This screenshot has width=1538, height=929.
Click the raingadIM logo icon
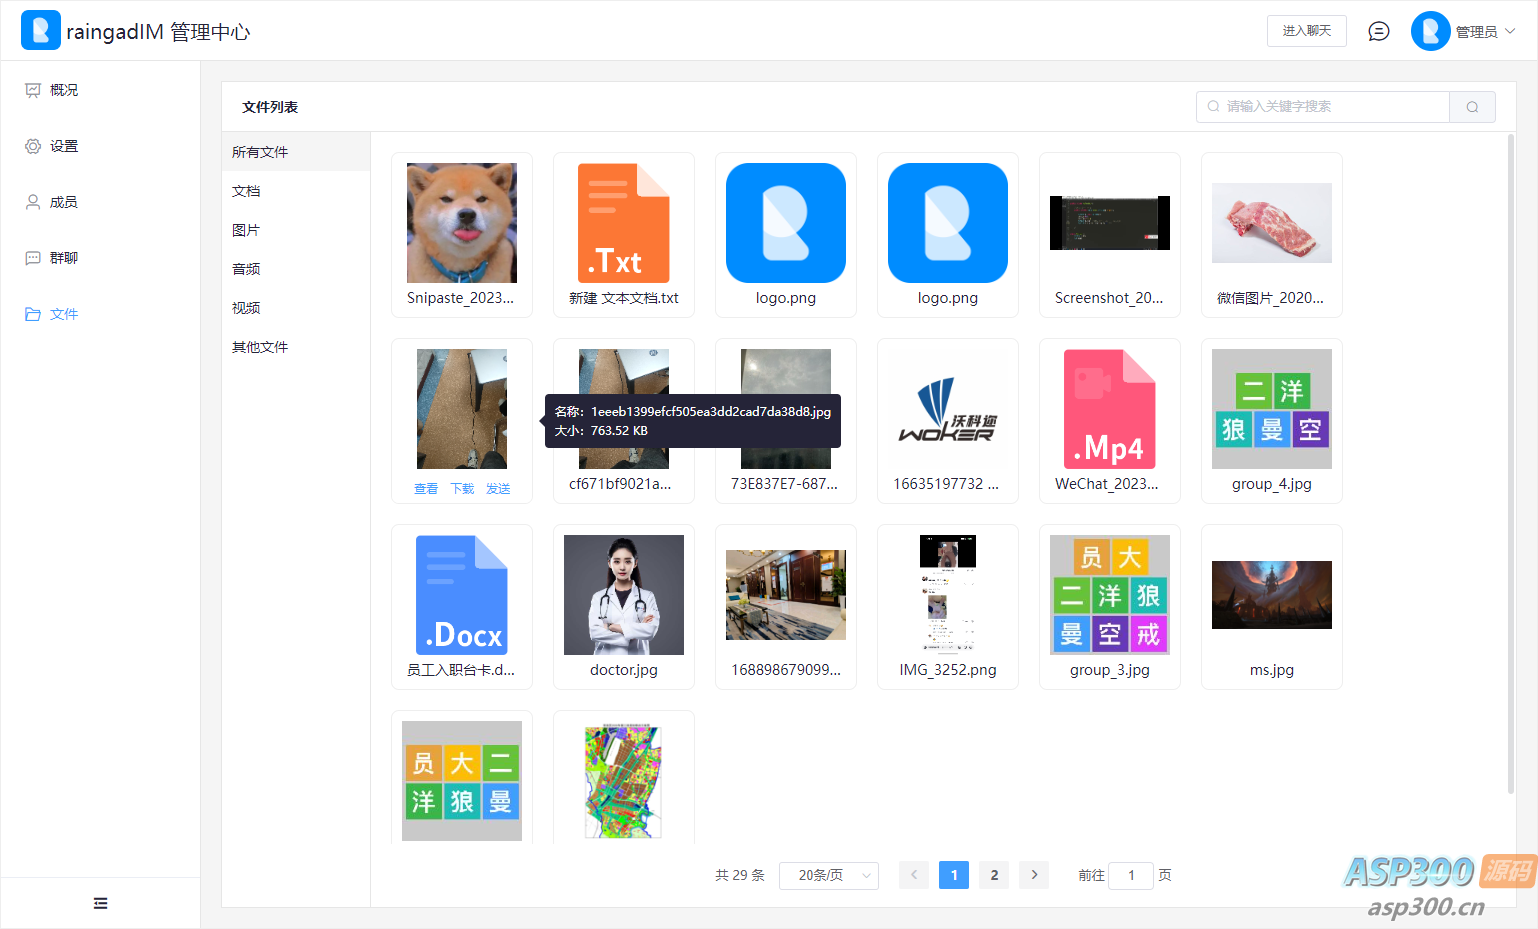click(x=41, y=30)
